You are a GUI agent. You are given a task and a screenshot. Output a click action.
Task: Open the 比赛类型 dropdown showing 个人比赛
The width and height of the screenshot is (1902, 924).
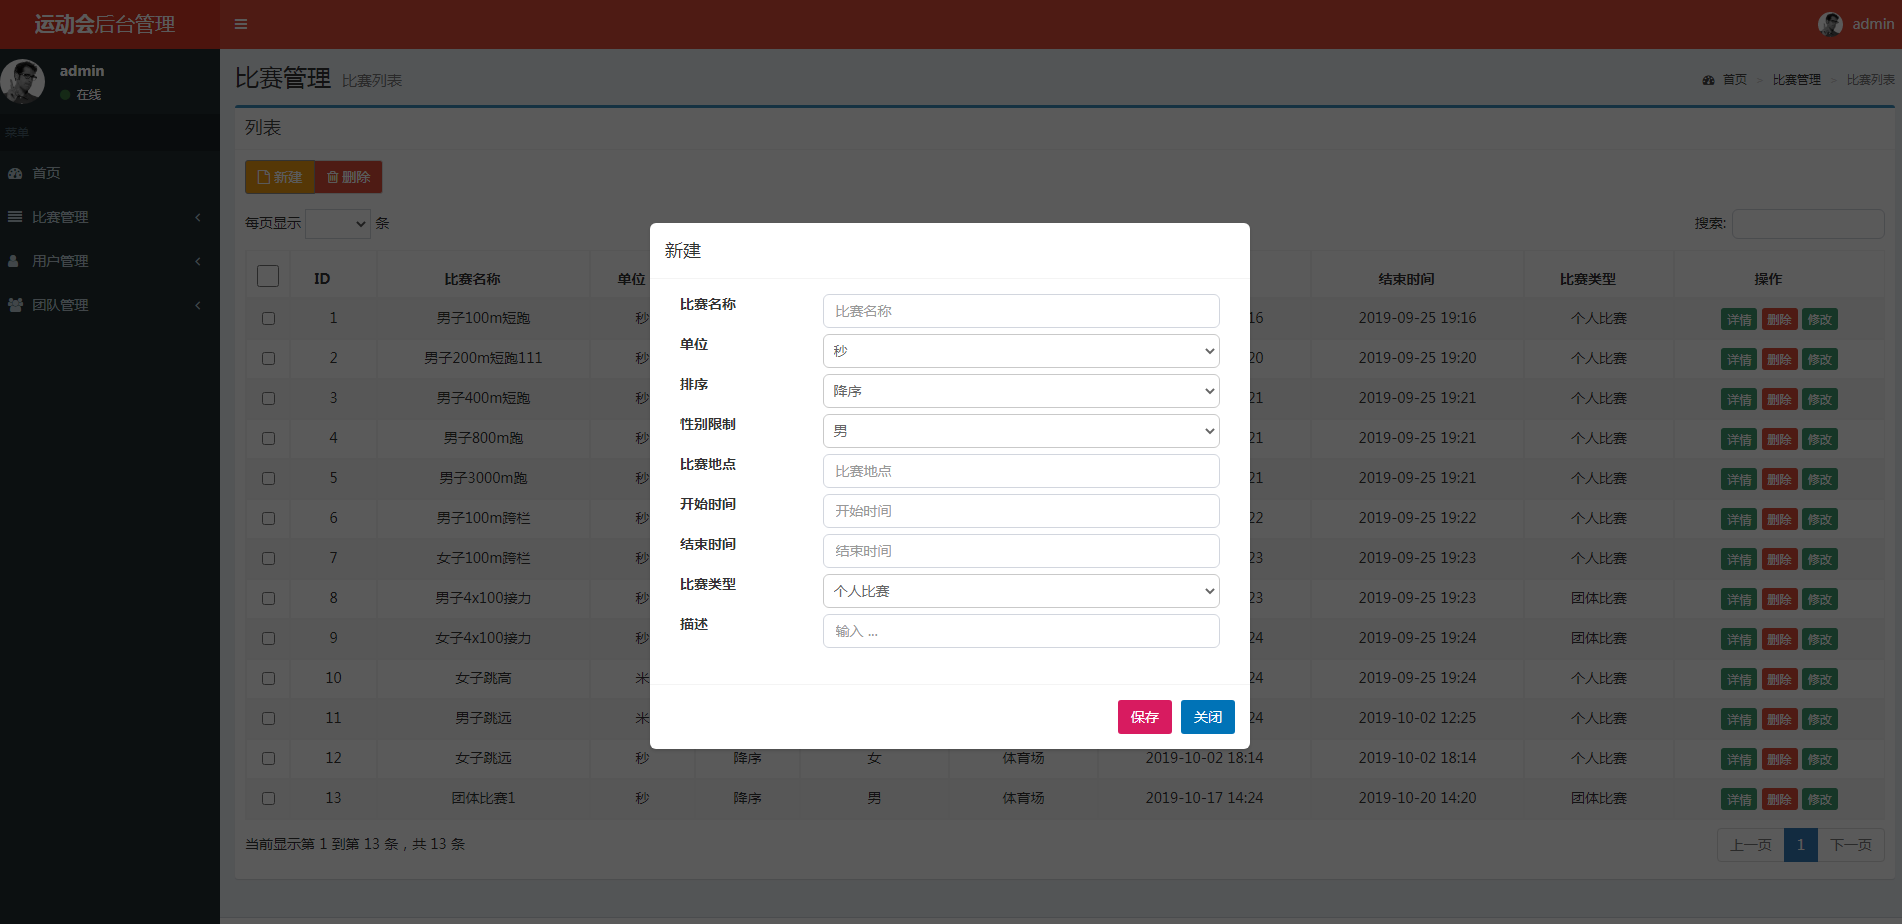pos(1021,591)
